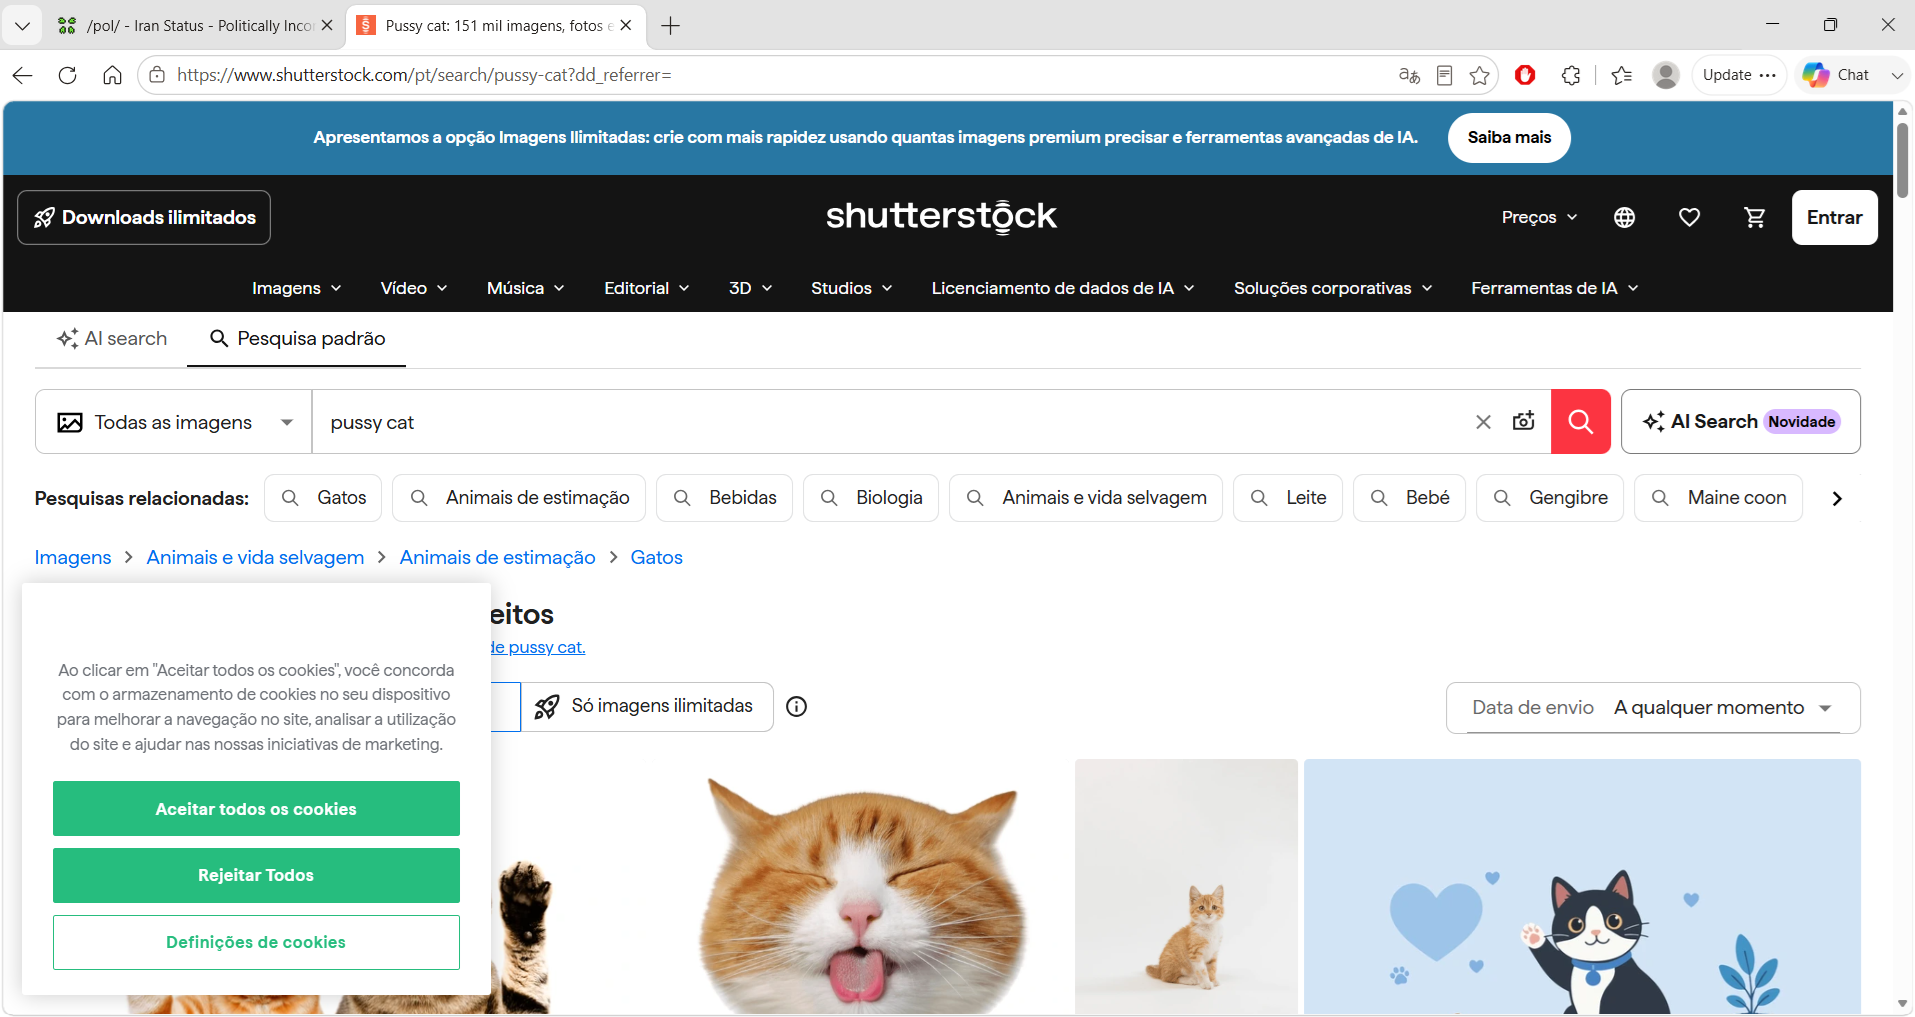Expand the Studios menu
This screenshot has width=1915, height=1017.
pos(851,288)
